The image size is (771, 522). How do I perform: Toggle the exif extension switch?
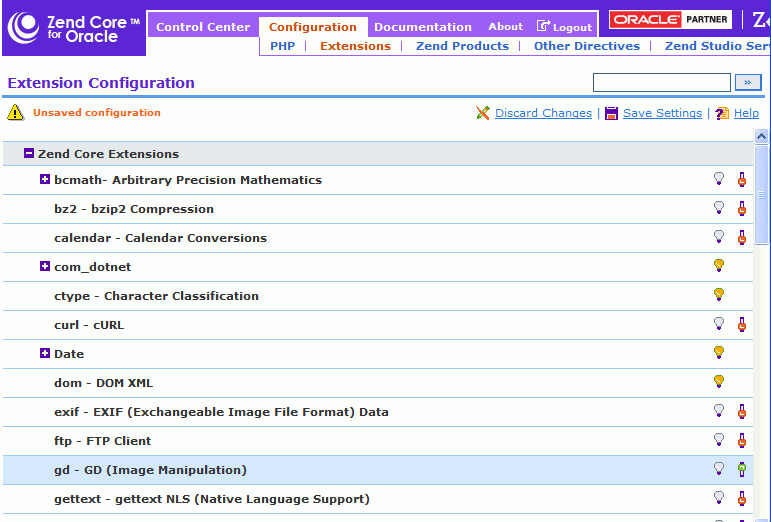[x=742, y=411]
